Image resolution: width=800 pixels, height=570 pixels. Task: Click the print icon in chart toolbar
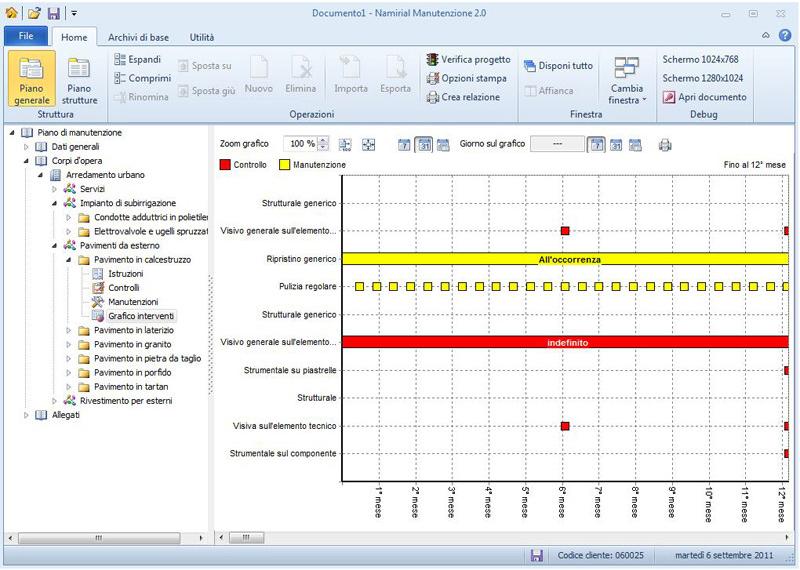point(665,145)
